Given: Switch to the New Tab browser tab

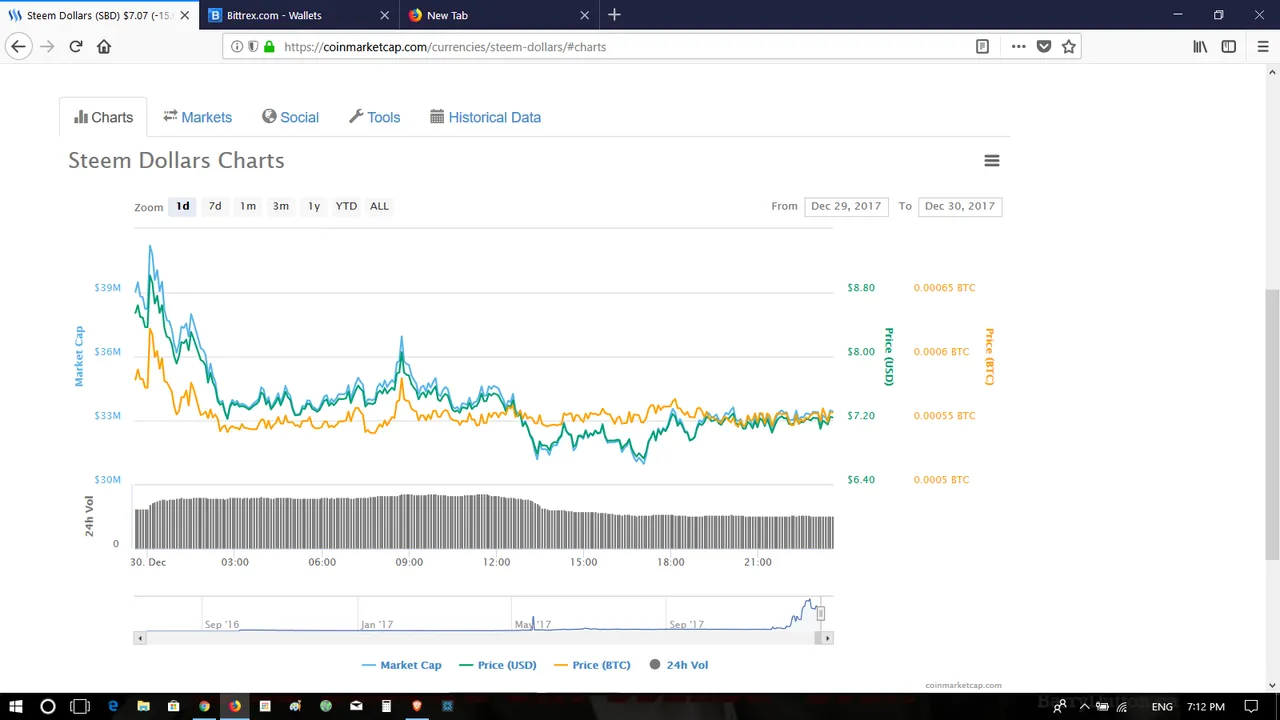Looking at the screenshot, I should 500,15.
